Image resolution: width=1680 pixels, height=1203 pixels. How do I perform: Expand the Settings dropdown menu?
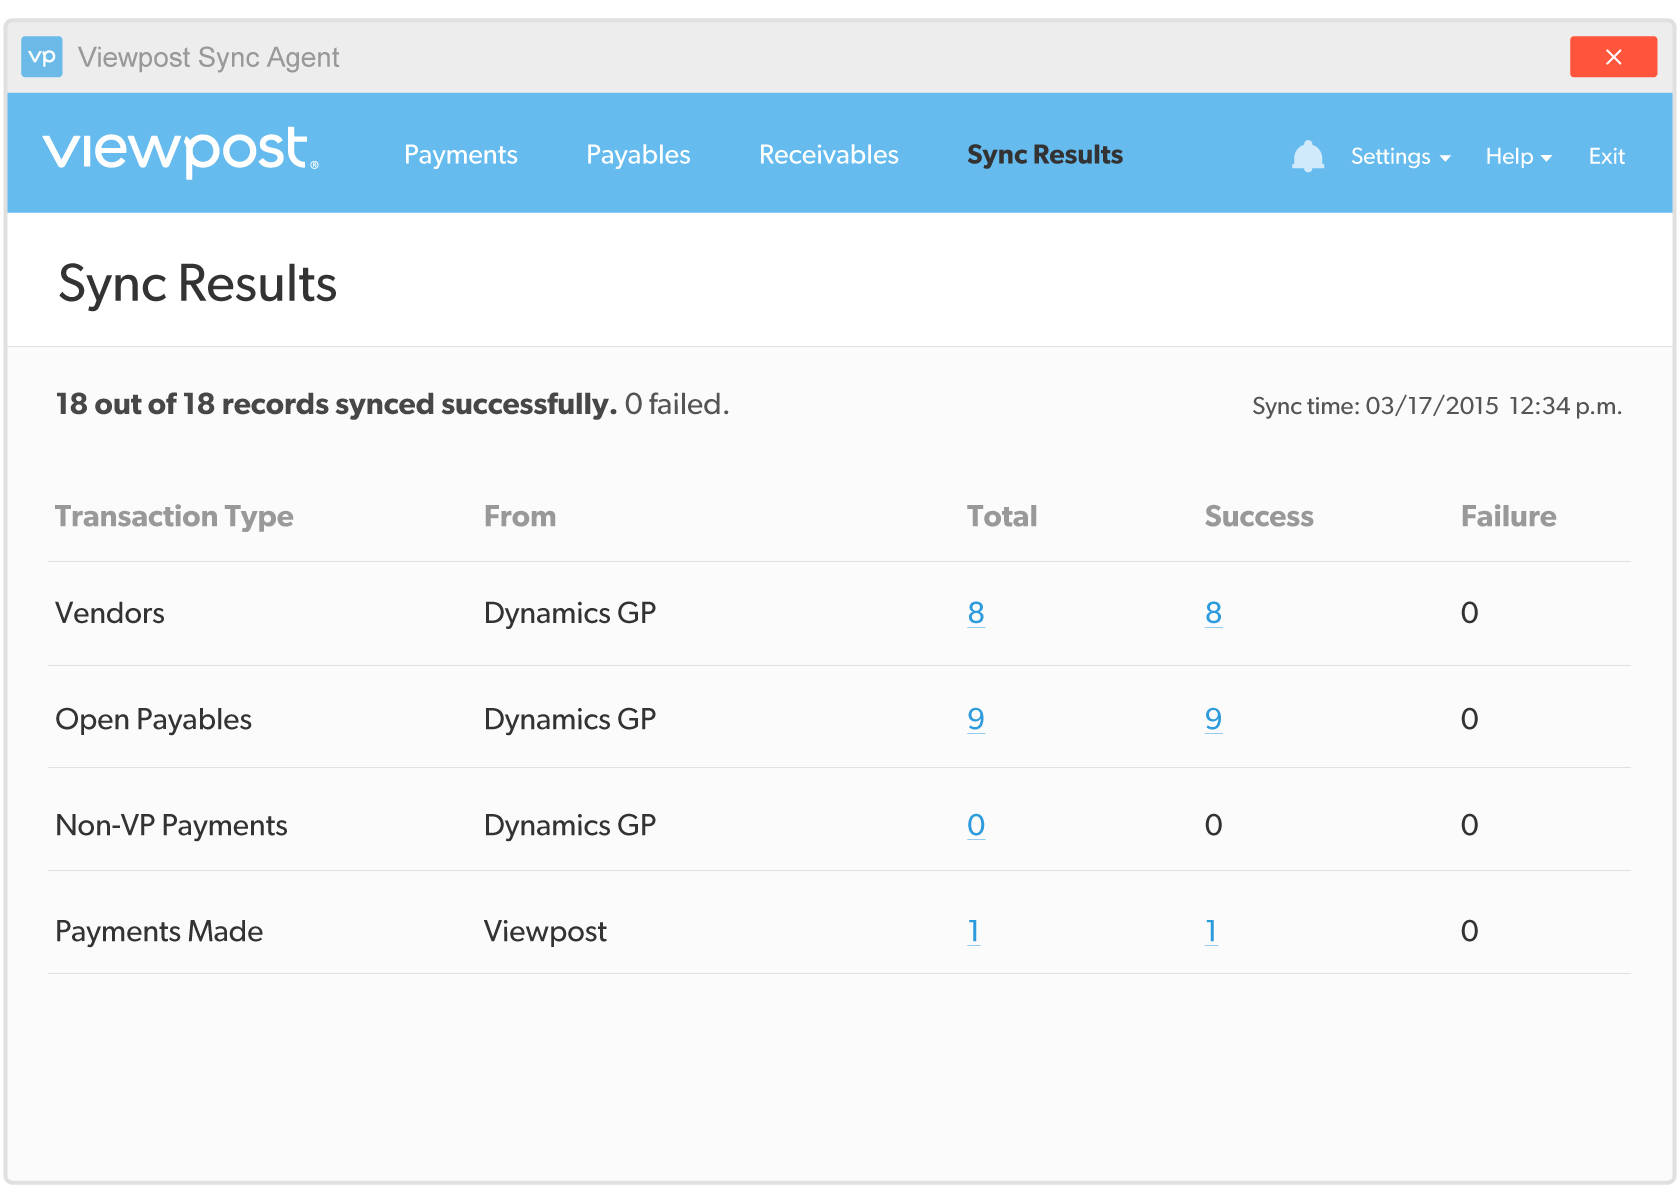1399,157
